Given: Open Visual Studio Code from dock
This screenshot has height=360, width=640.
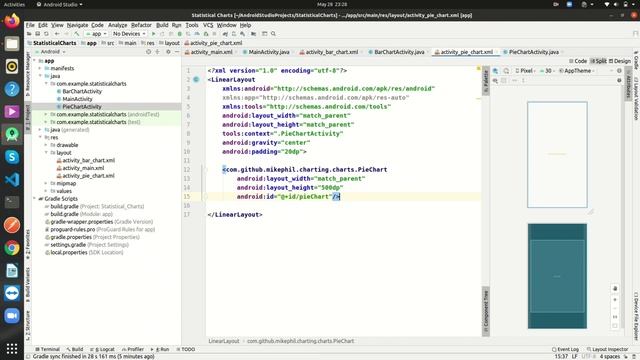Looking at the screenshot, I should point(12,180).
